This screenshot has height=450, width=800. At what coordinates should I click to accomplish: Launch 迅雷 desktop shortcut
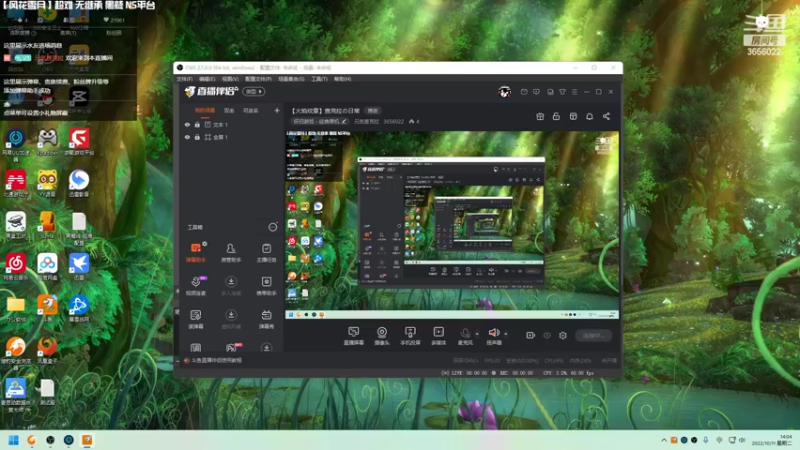[79, 267]
